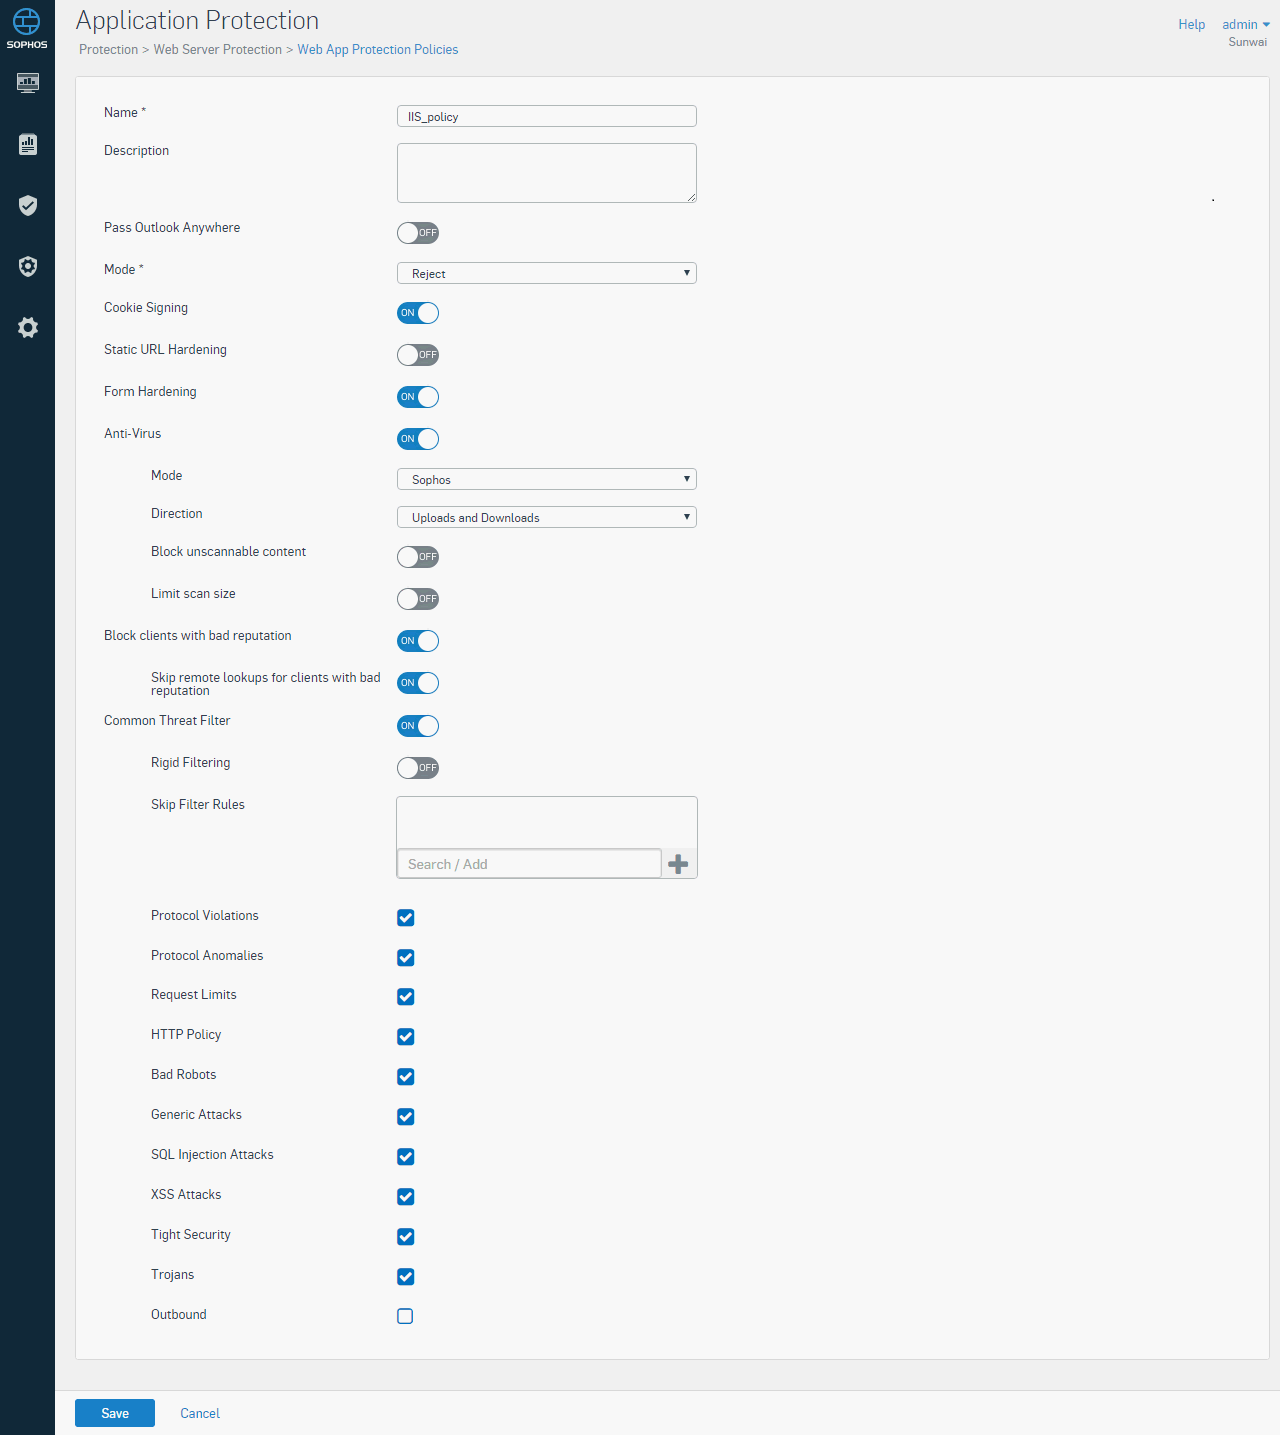
Task: Click the plus icon for Skip Filter Rules
Action: point(678,864)
